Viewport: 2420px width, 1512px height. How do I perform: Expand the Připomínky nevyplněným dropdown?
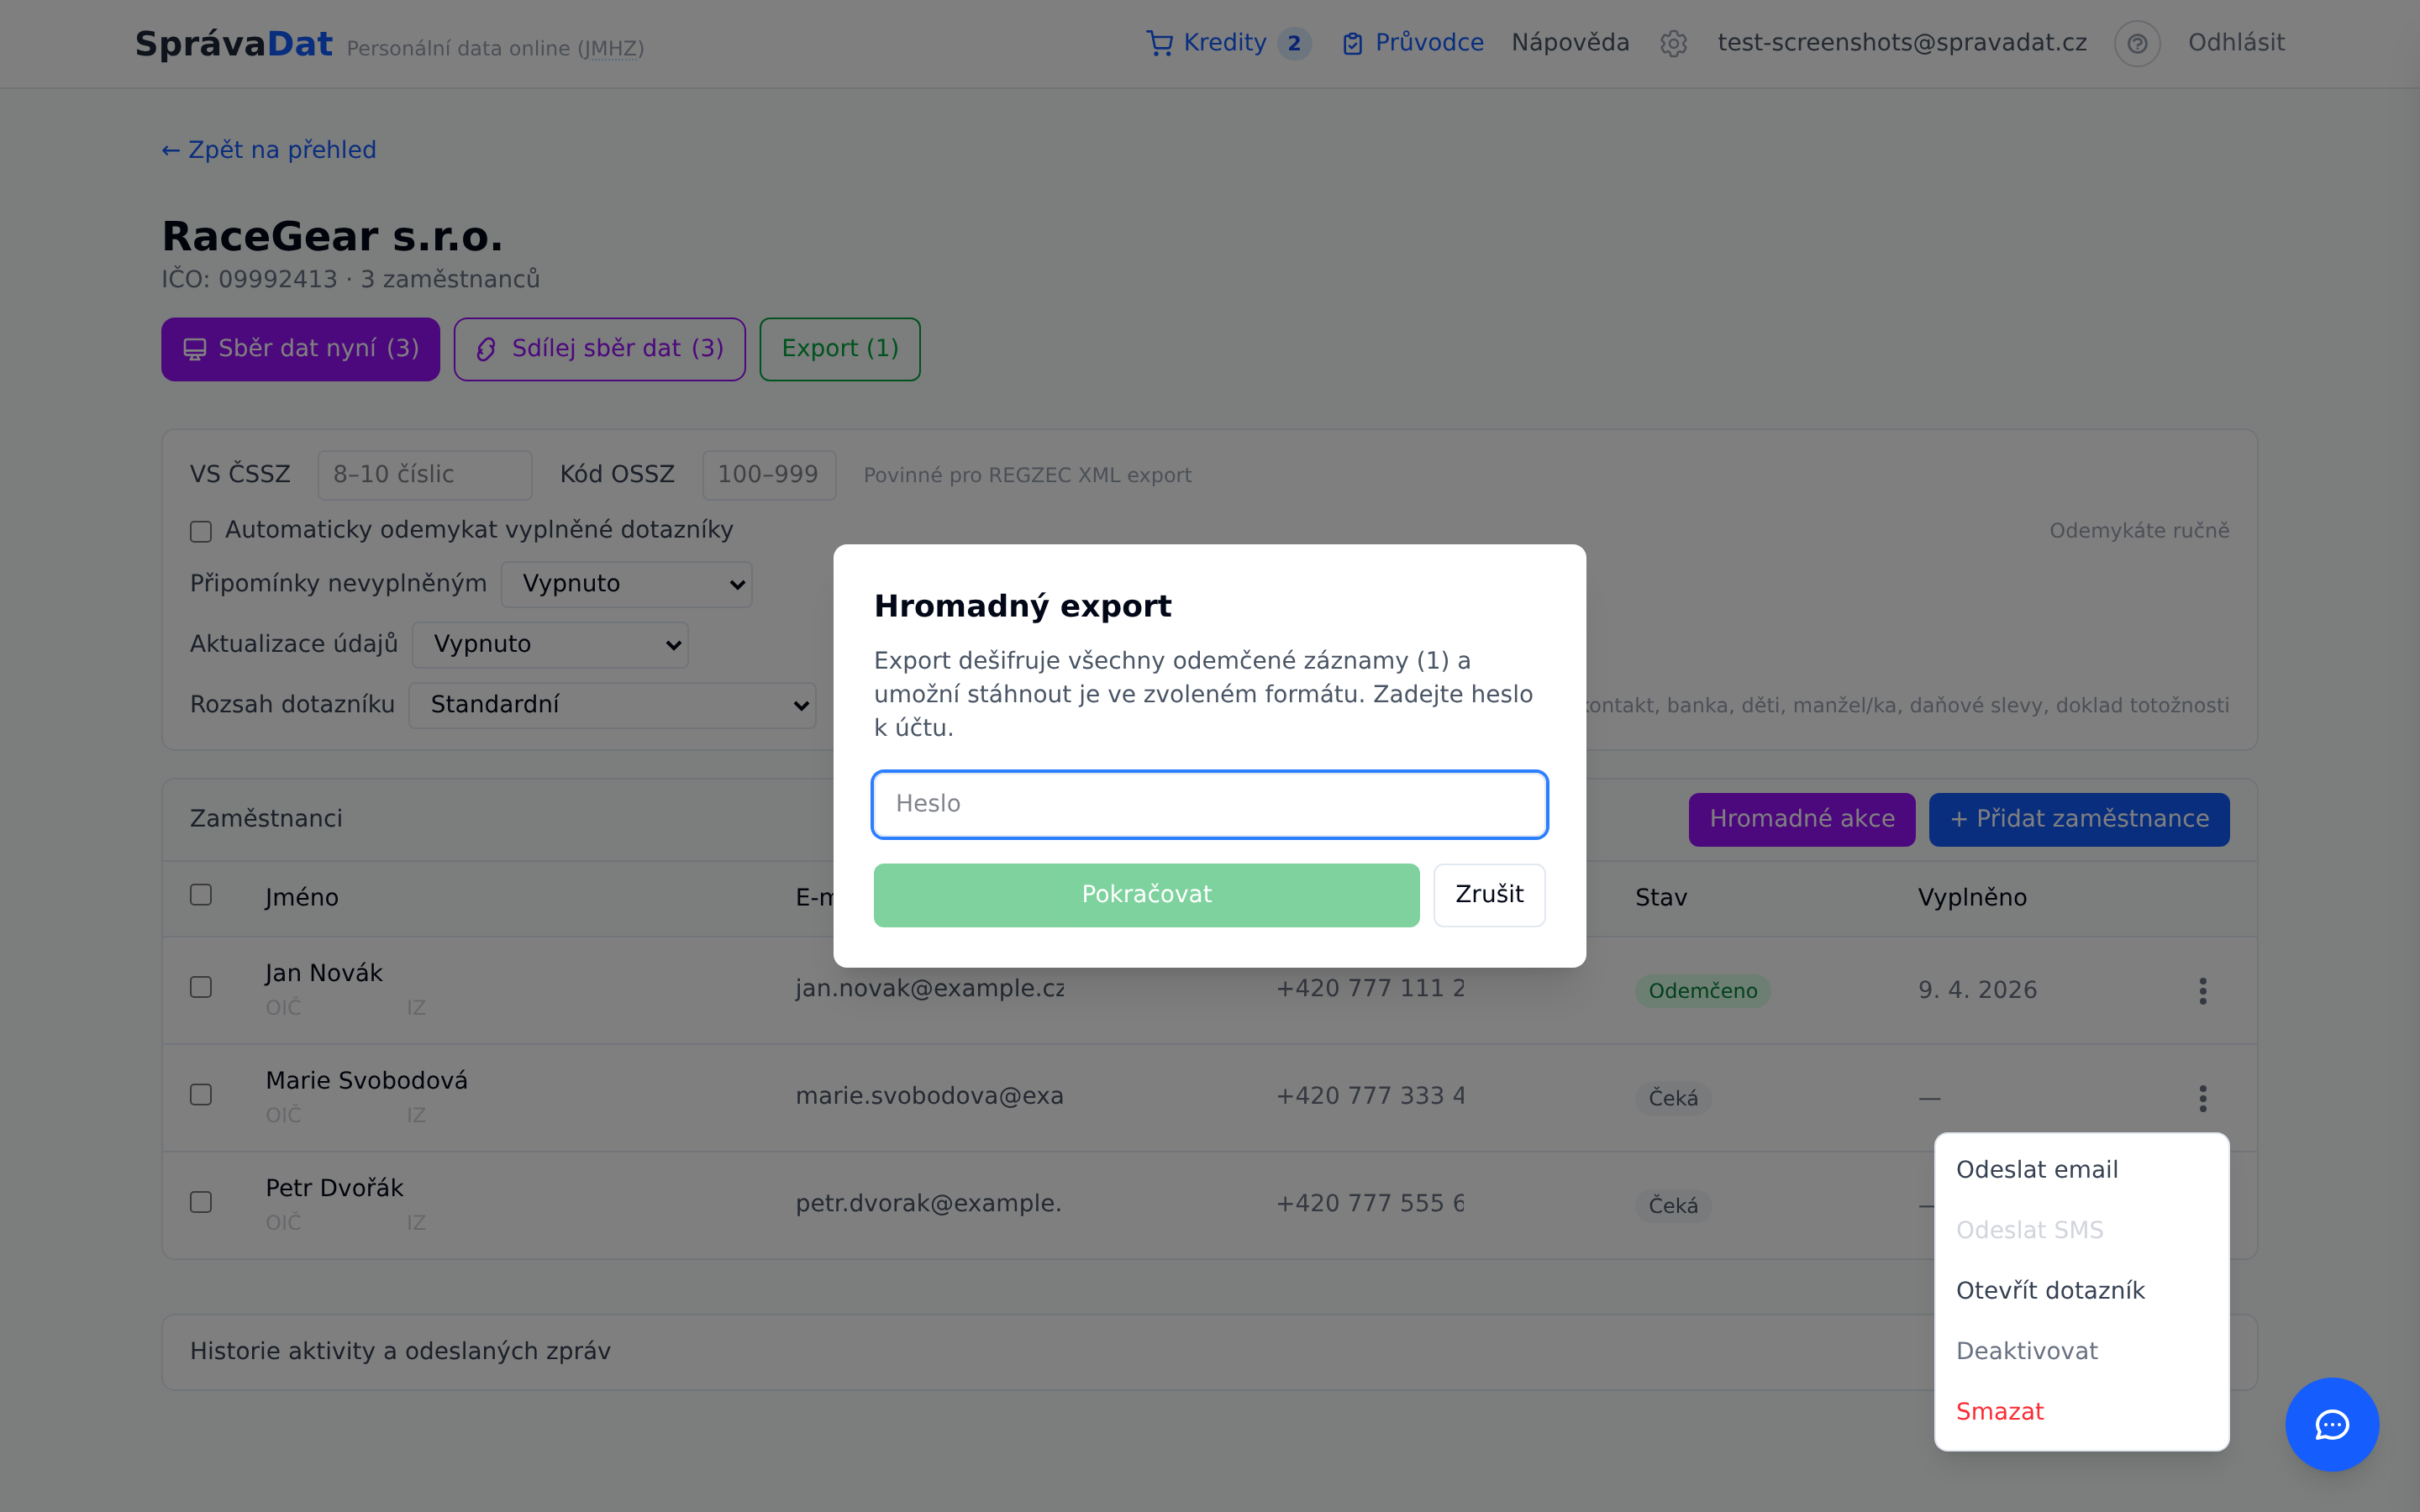click(x=626, y=584)
